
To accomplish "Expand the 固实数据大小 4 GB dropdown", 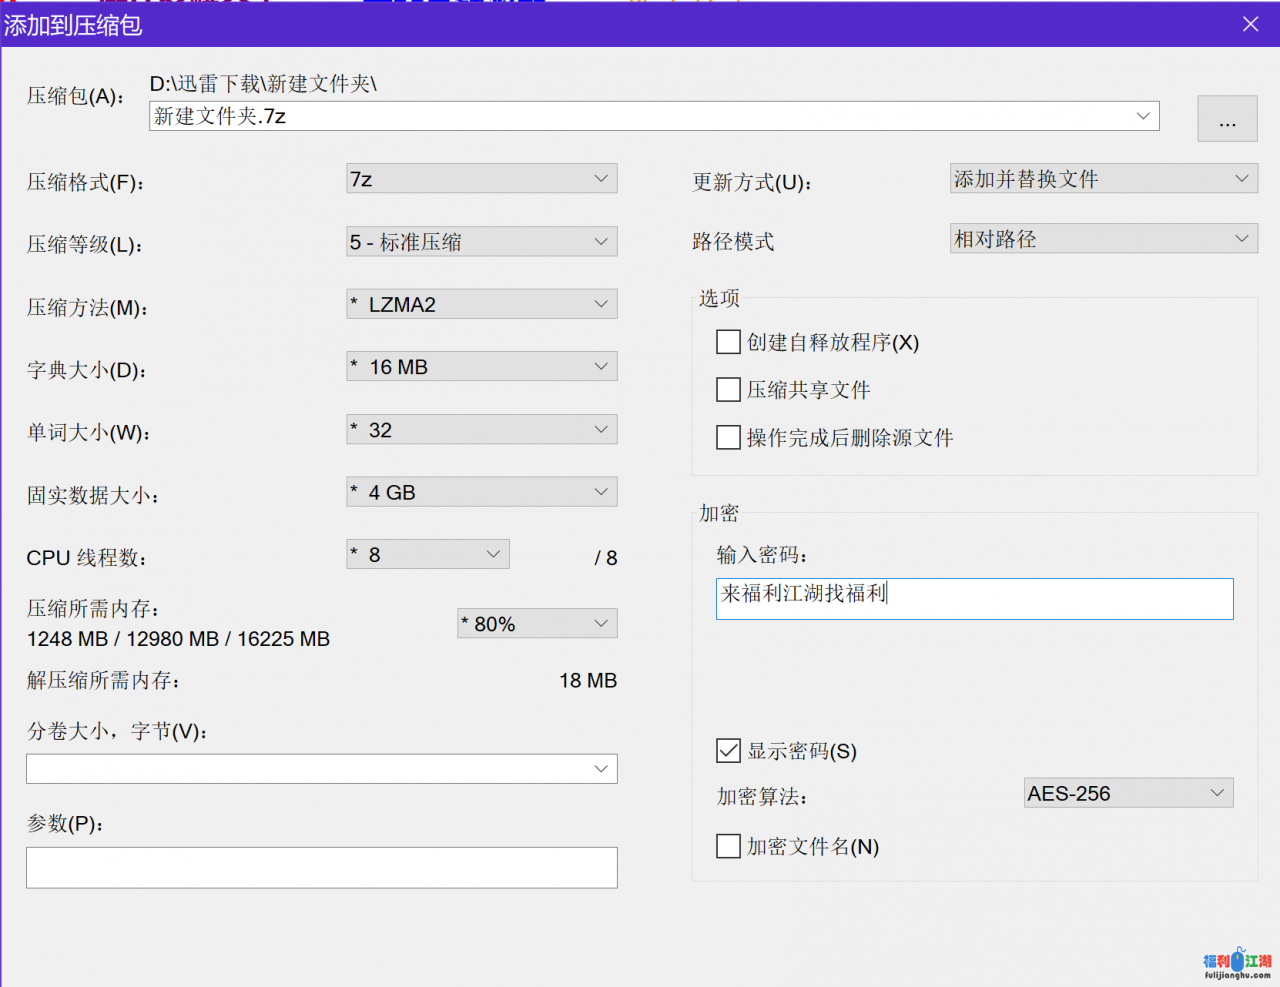I will [x=482, y=492].
